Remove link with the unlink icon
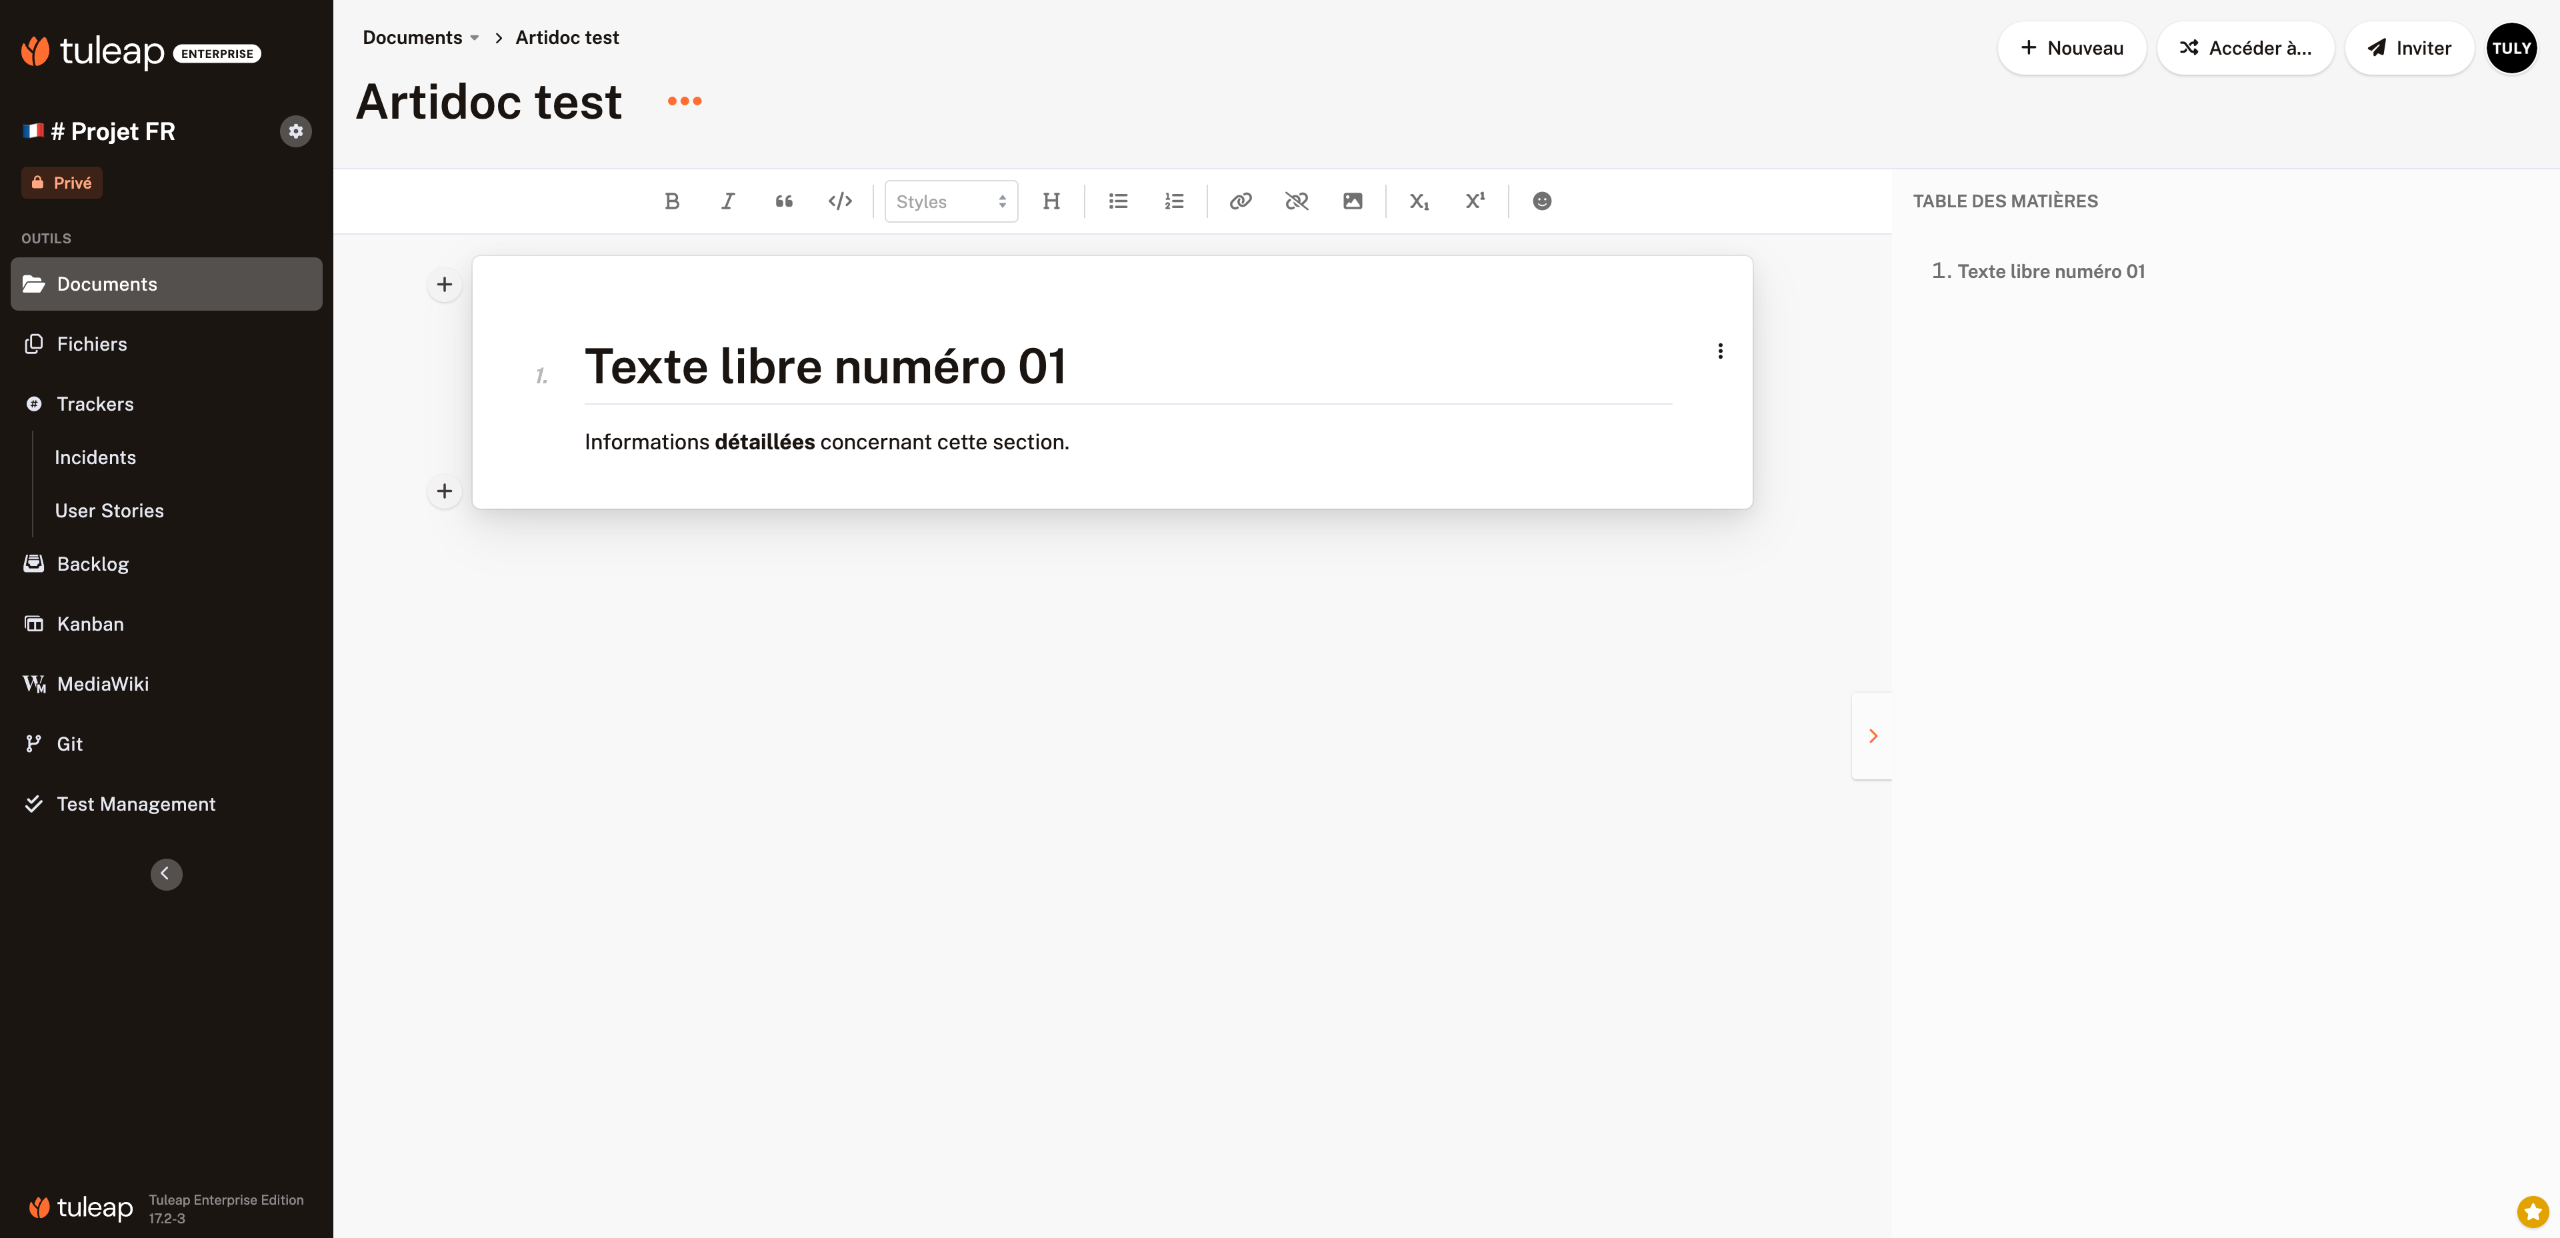 coord(1297,201)
